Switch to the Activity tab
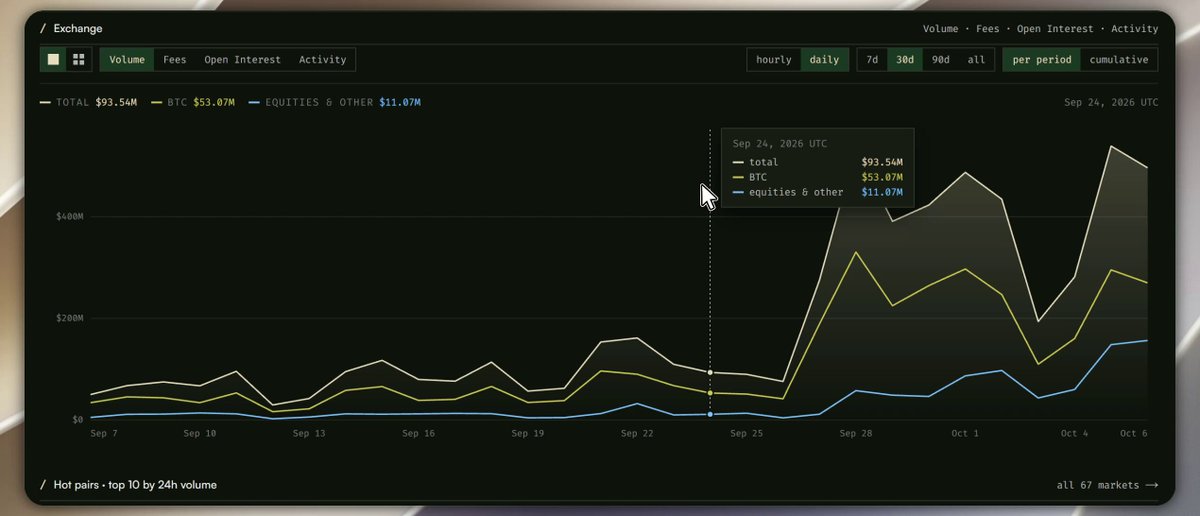The image size is (1200, 516). [323, 60]
